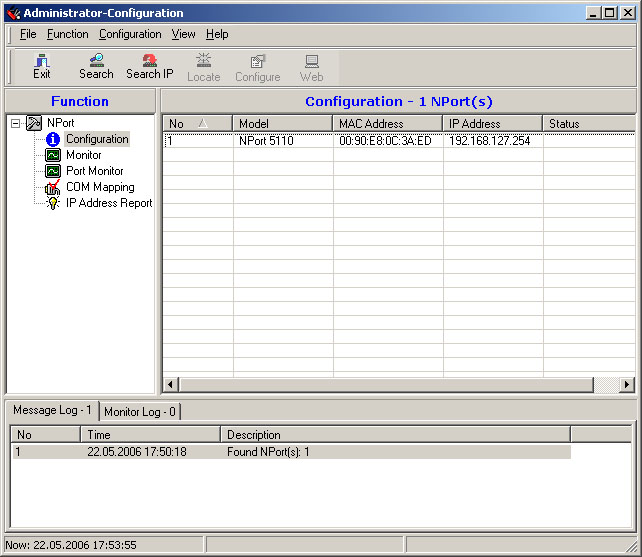This screenshot has height=557, width=642.
Task: Switch to the Monitor Log tab
Action: (139, 411)
